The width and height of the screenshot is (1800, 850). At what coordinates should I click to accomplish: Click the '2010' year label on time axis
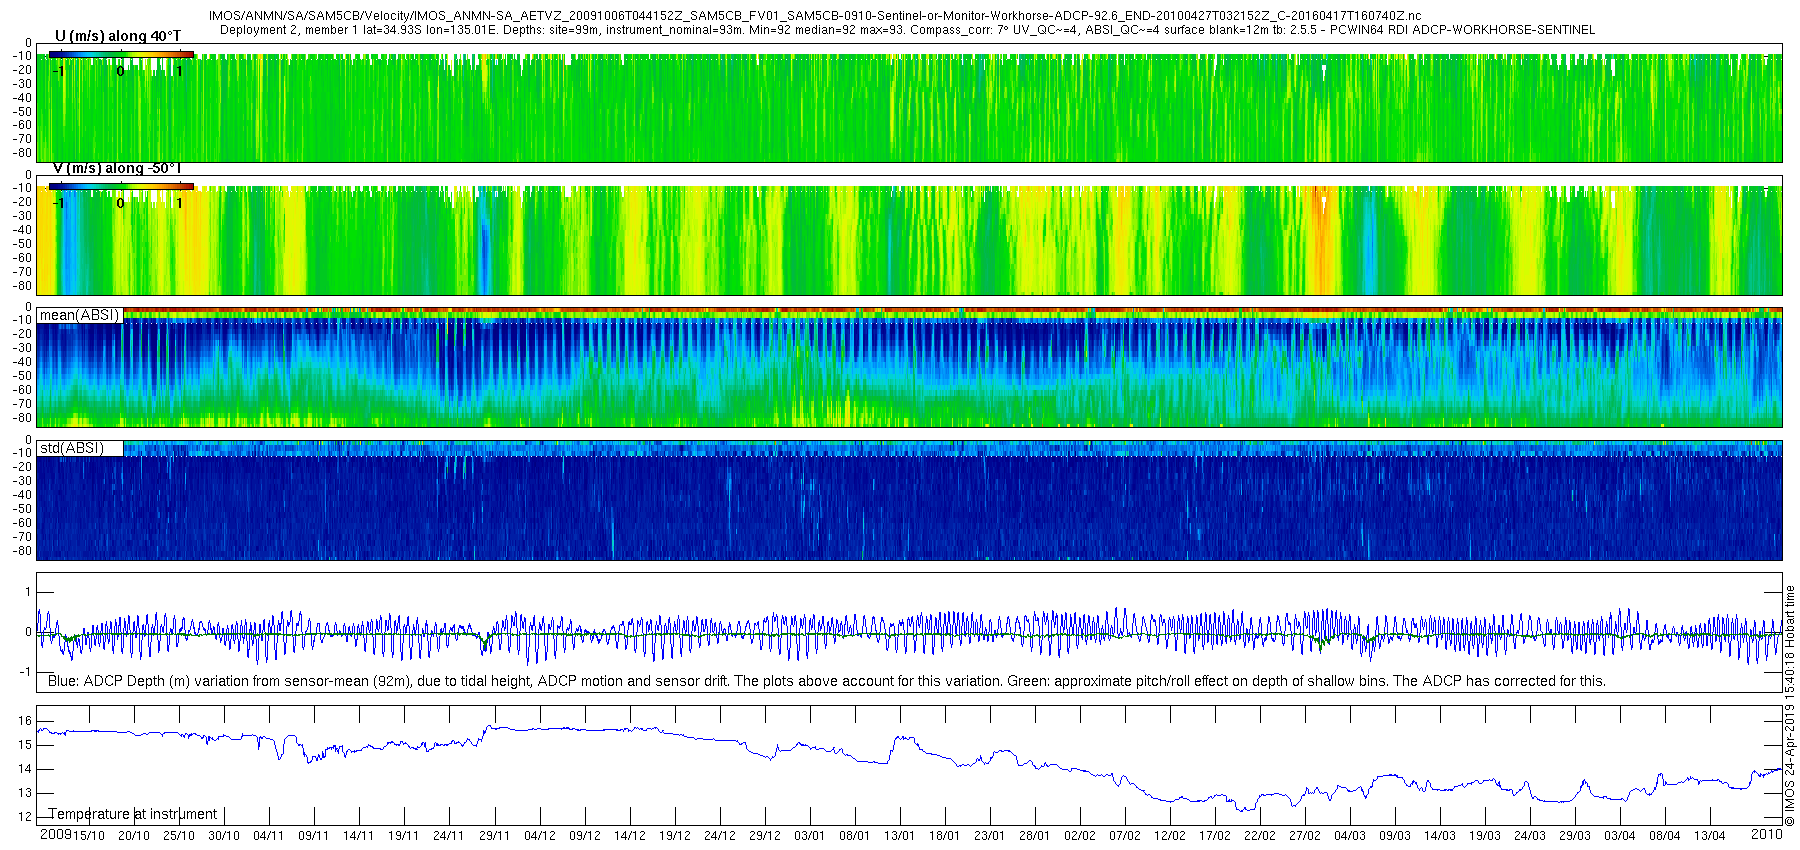(x=1767, y=834)
